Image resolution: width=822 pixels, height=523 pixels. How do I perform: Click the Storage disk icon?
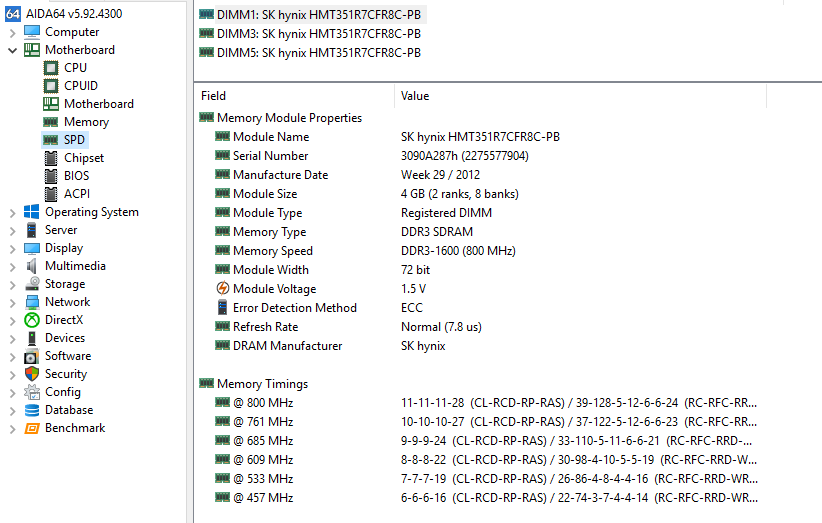pos(31,284)
